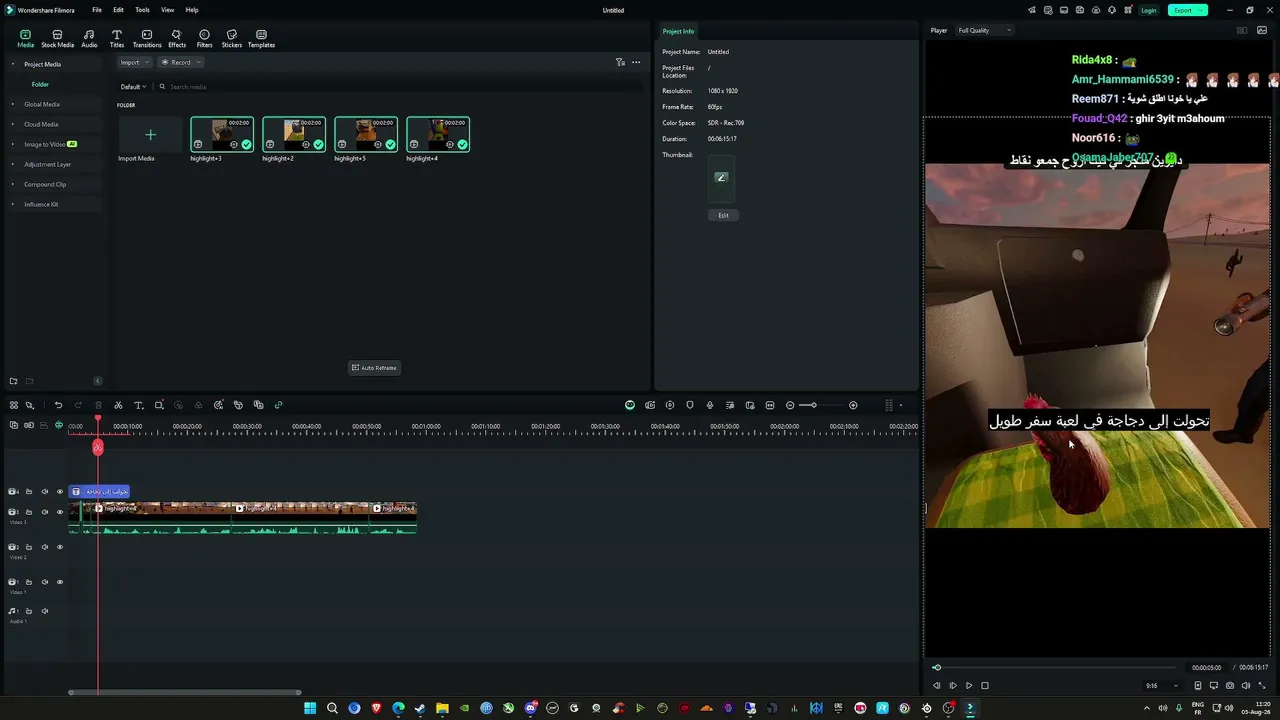Zoom in the timeline with plus icon
The width and height of the screenshot is (1280, 720).
[x=853, y=405]
